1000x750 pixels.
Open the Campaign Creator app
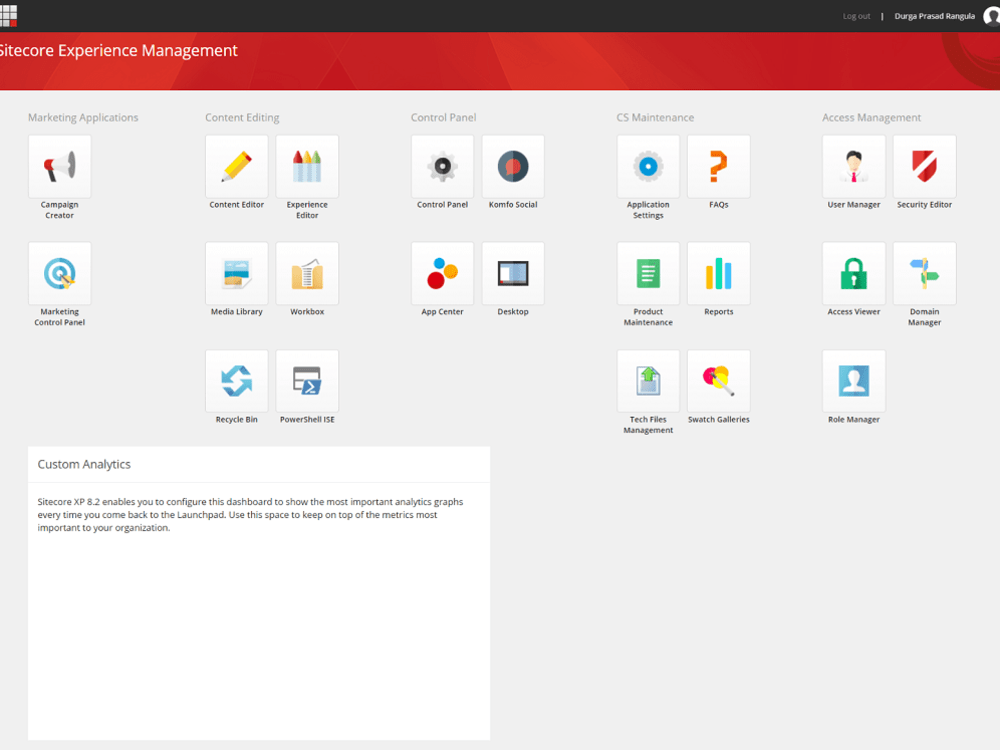pos(59,166)
